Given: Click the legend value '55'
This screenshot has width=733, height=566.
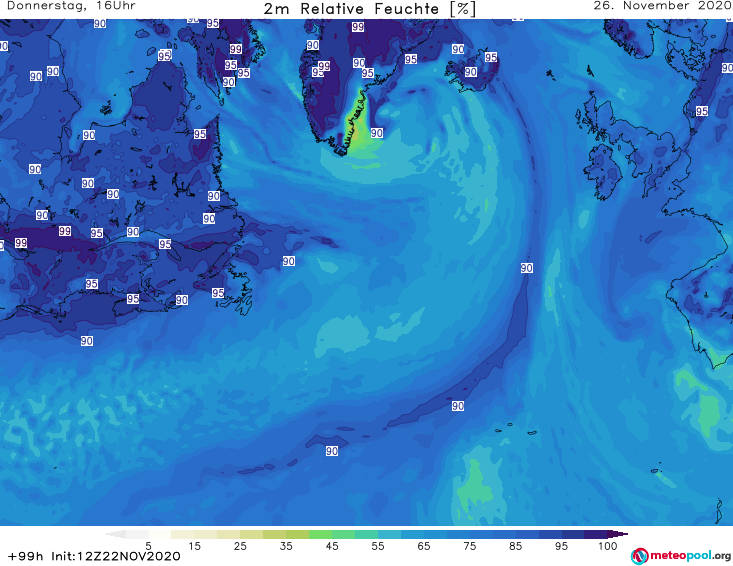Looking at the screenshot, I should [377, 545].
